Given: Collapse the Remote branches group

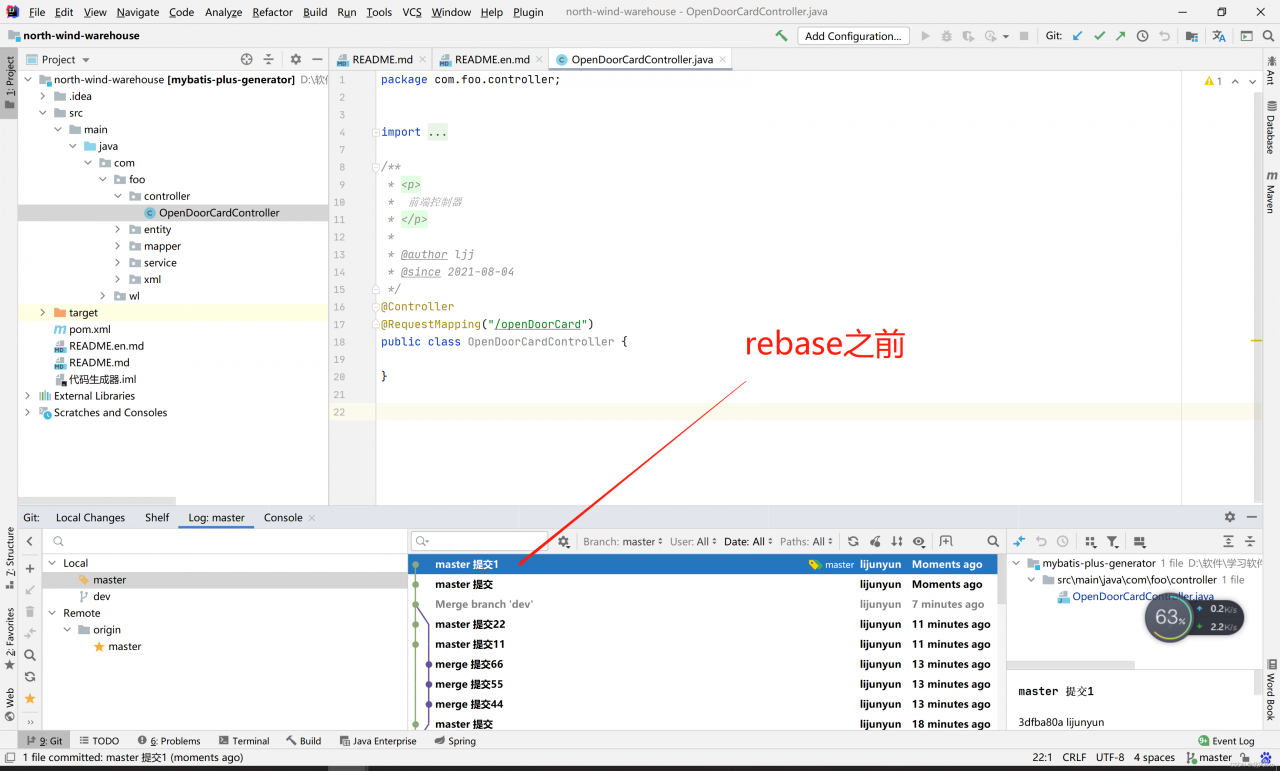Looking at the screenshot, I should pos(52,613).
